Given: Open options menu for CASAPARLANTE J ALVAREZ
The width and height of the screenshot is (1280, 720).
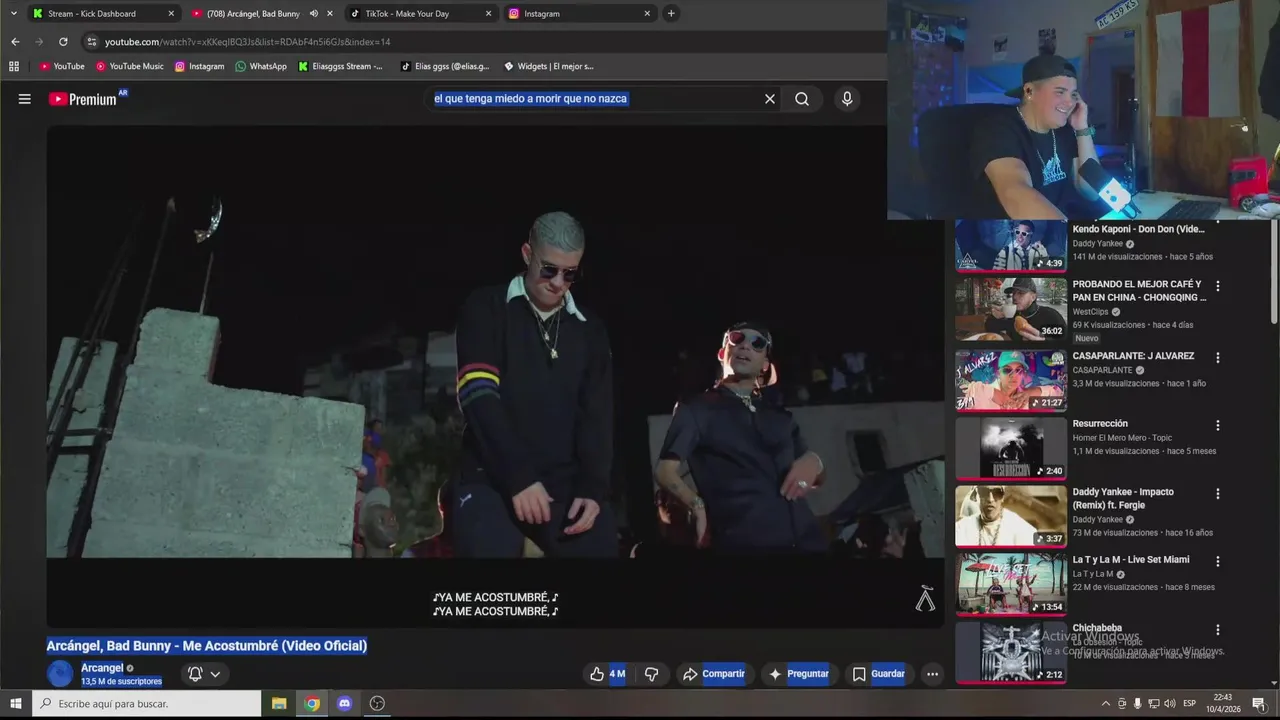Looking at the screenshot, I should (x=1218, y=357).
